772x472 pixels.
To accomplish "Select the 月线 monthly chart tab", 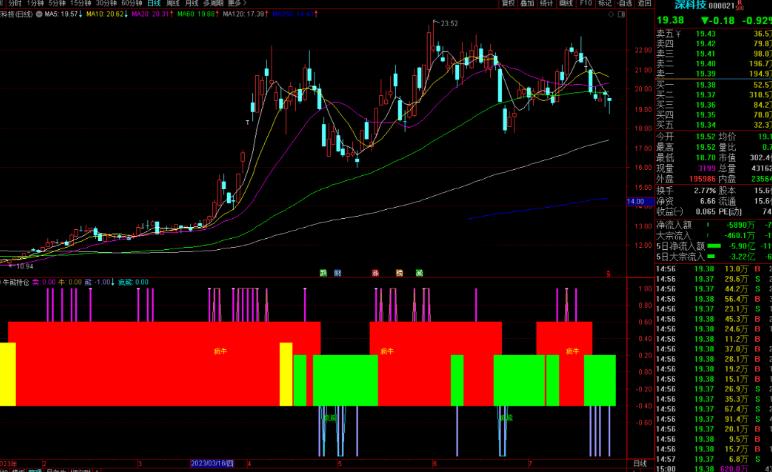I will tap(191, 3).
